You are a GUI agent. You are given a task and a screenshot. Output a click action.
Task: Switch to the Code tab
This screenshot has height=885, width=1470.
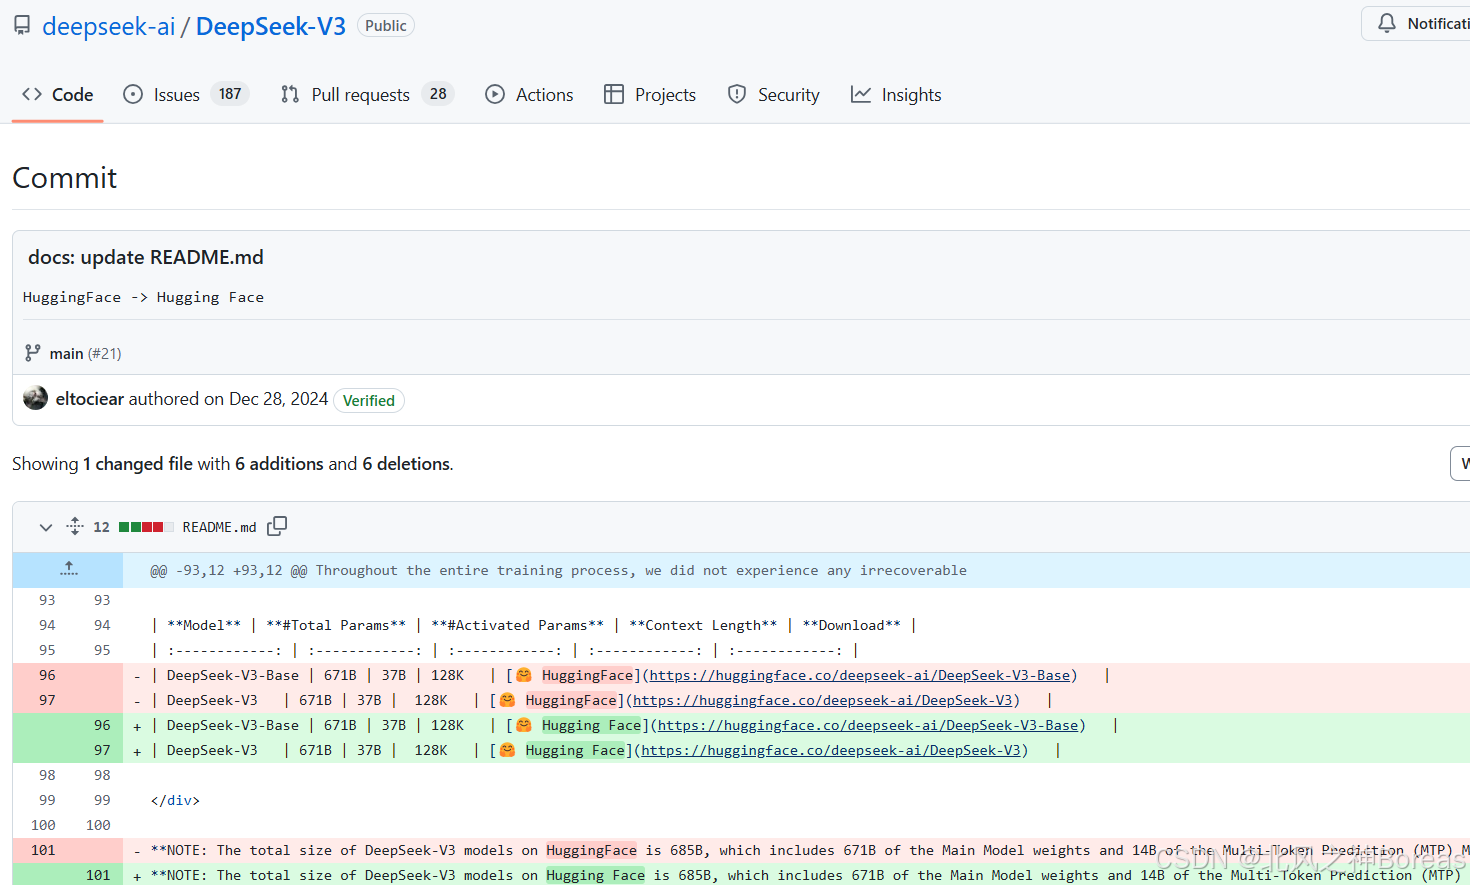pos(72,94)
